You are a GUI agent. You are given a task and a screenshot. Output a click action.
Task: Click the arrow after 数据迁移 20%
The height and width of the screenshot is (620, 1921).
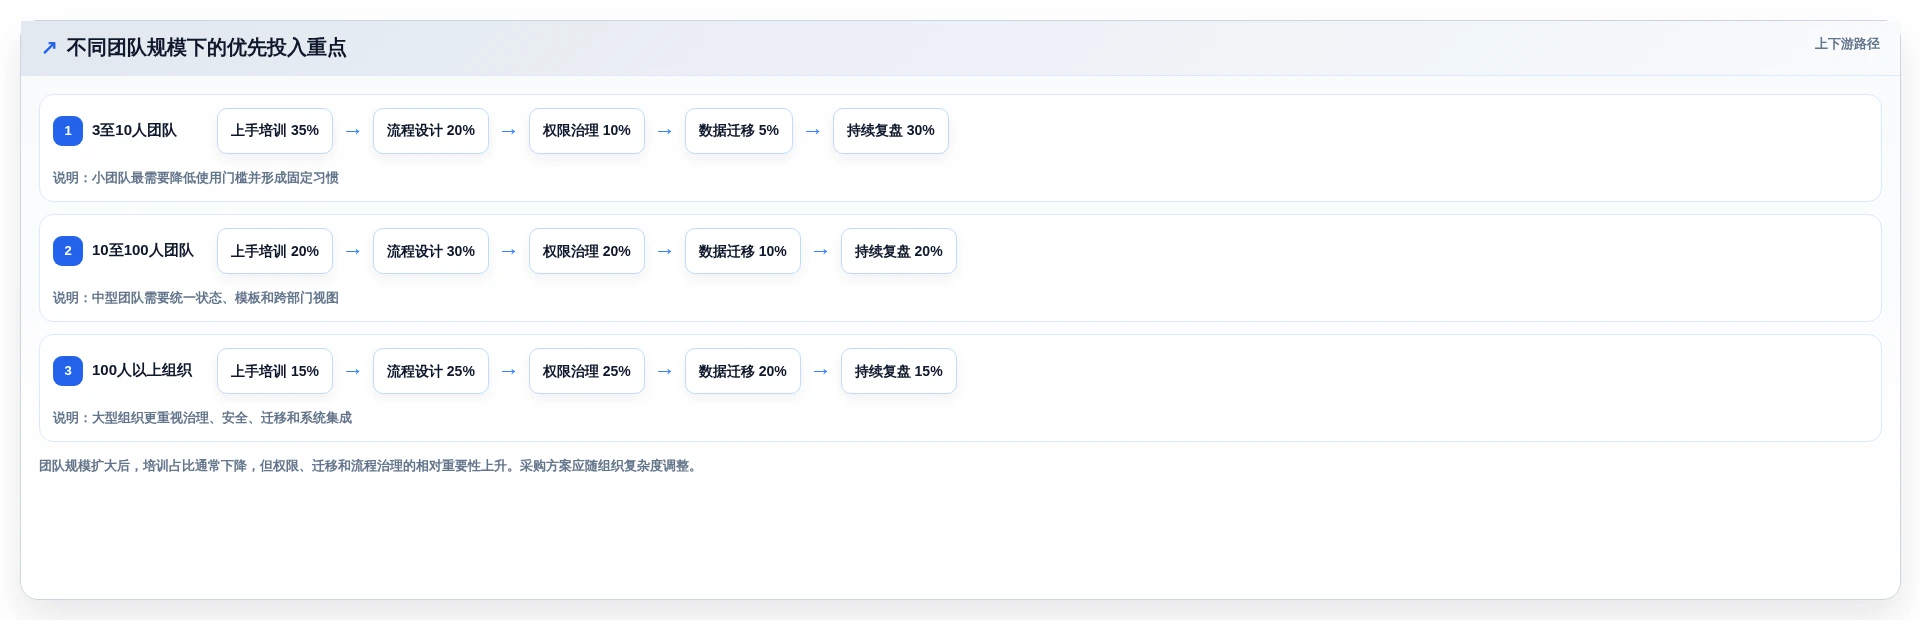(821, 371)
